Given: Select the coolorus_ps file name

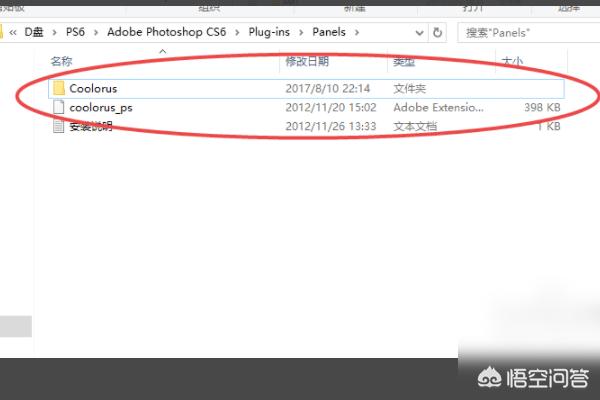Looking at the screenshot, I should coord(101,108).
